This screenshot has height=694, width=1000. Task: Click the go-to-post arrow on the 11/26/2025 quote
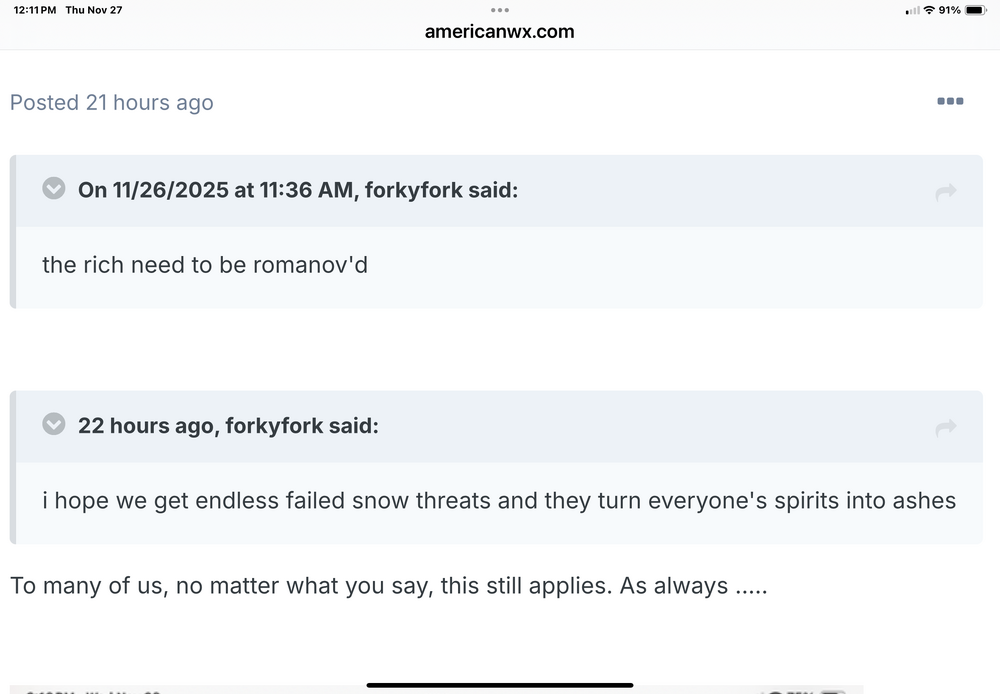click(945, 192)
